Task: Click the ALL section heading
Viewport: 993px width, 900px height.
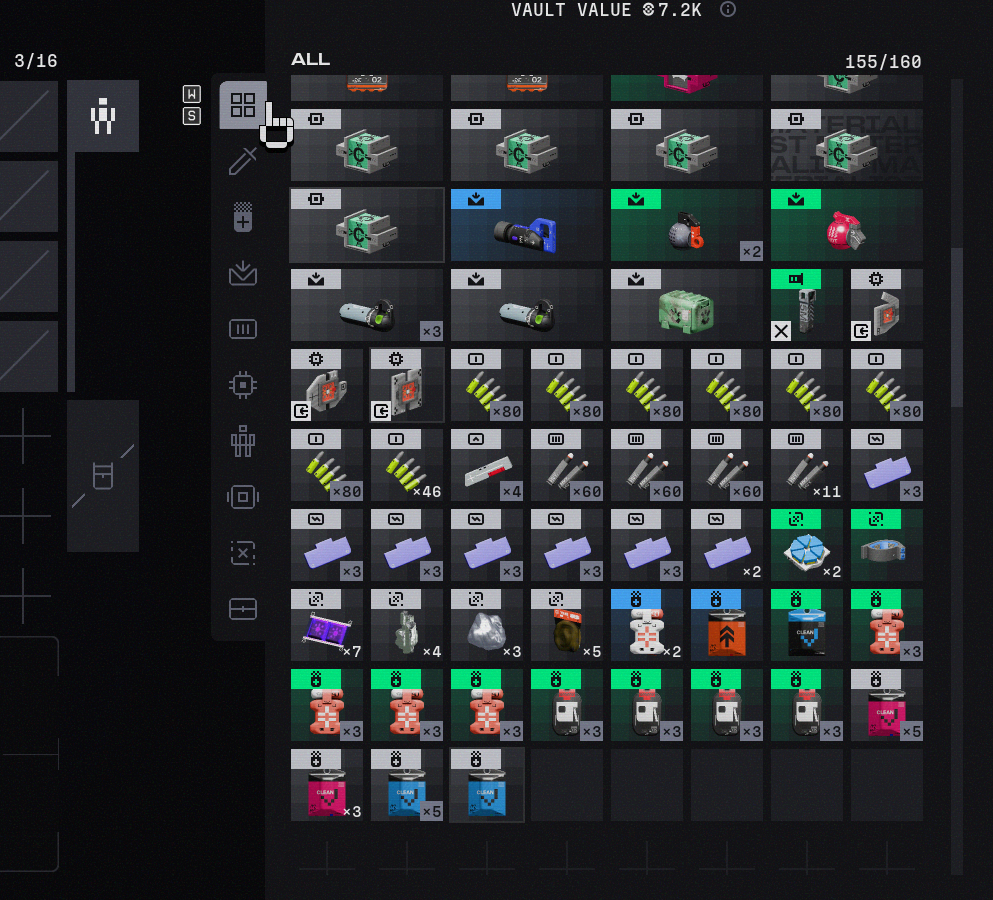Action: click(x=310, y=60)
